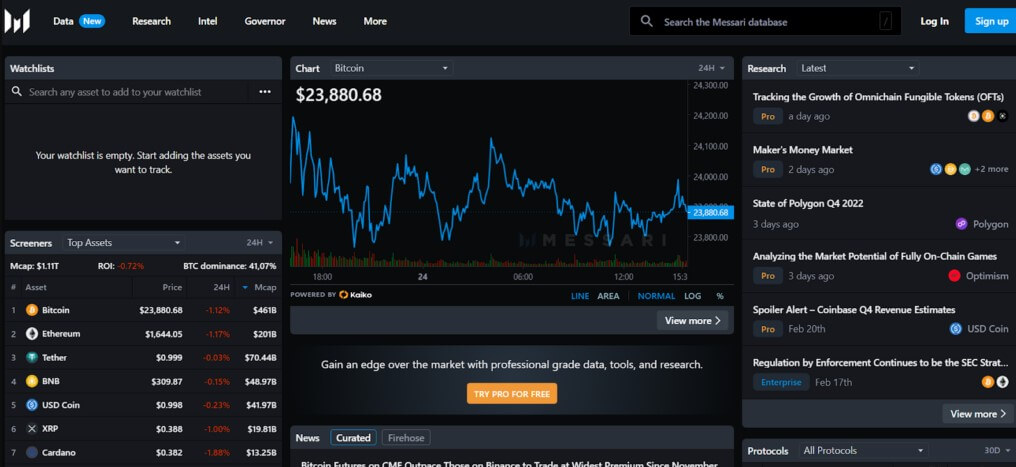Screen dimensions: 1016x467
Task: Open the Protocols 30D timeframe dropdown
Action: coord(997,451)
